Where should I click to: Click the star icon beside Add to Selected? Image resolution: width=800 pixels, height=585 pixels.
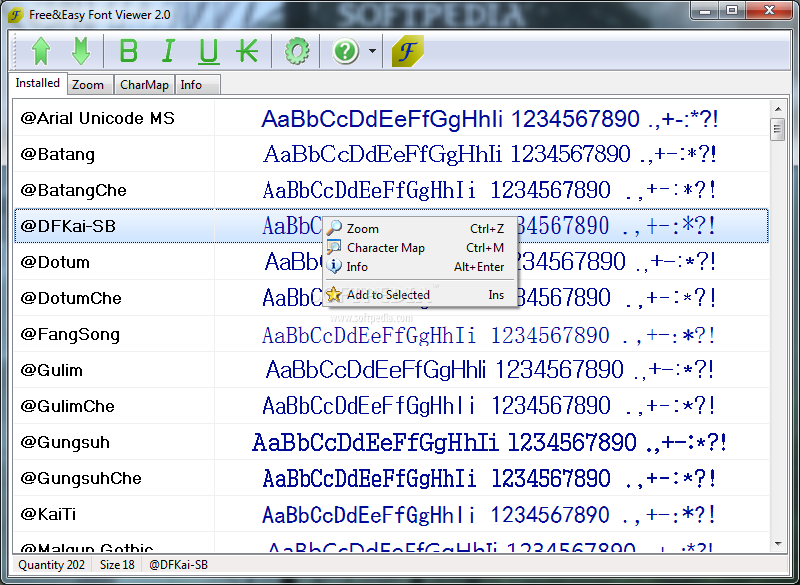tap(334, 294)
